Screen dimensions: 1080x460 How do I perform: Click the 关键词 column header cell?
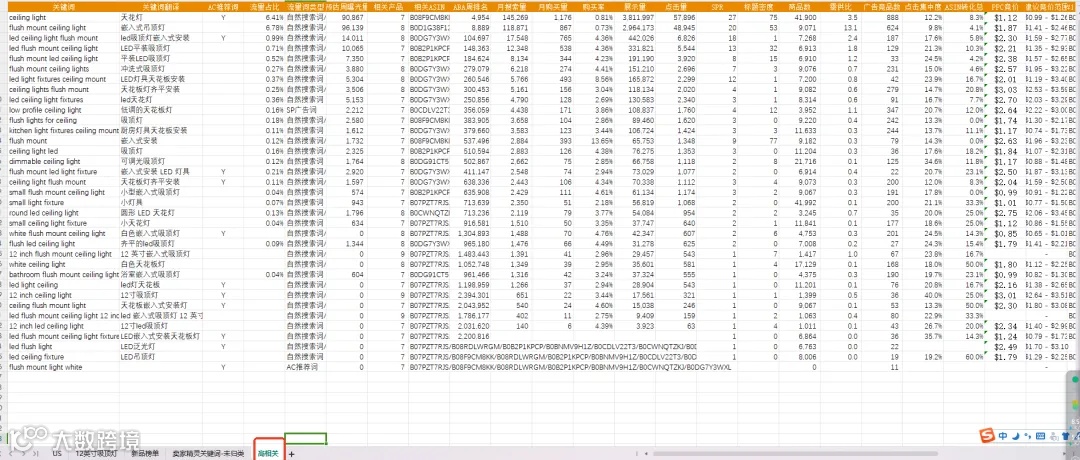tap(63, 6)
